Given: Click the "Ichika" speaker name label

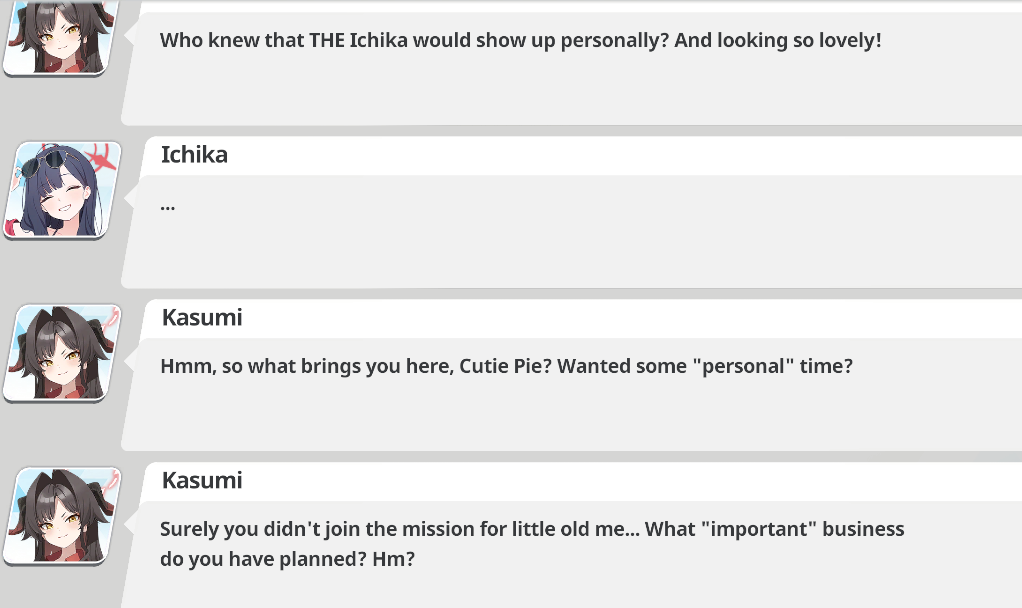Looking at the screenshot, I should 194,155.
